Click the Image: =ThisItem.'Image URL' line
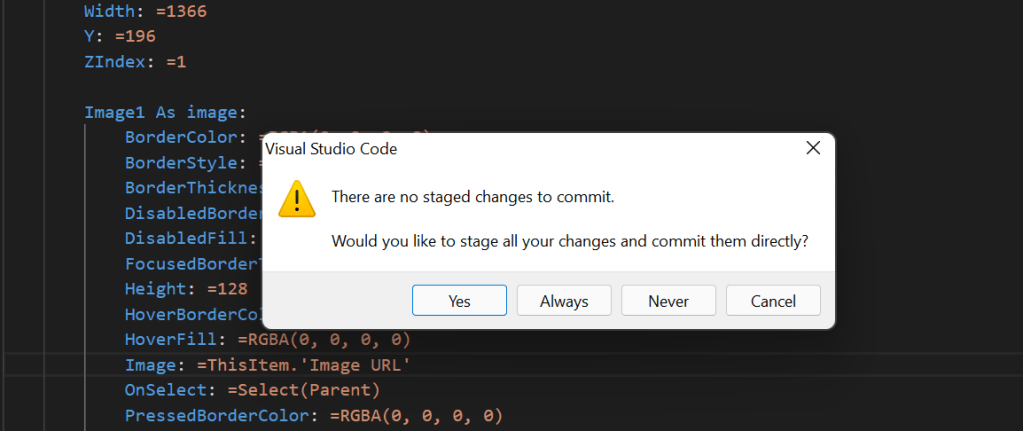Screen dimensions: 1023x431 click(267, 364)
